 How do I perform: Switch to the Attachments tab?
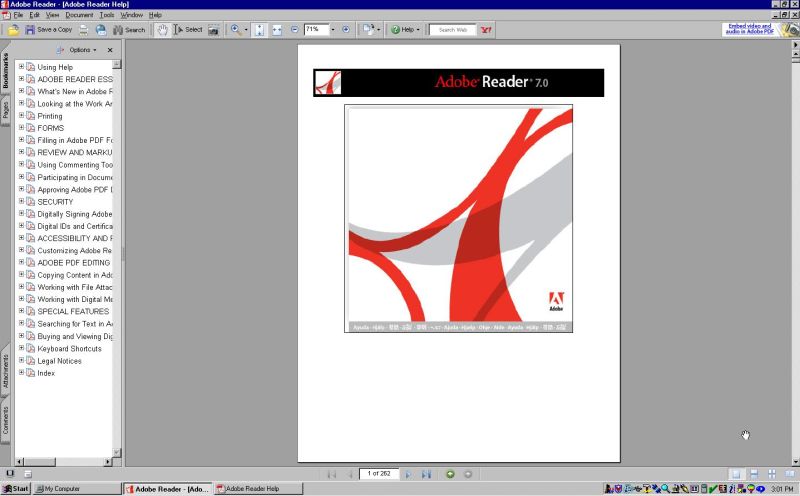[x=6, y=371]
